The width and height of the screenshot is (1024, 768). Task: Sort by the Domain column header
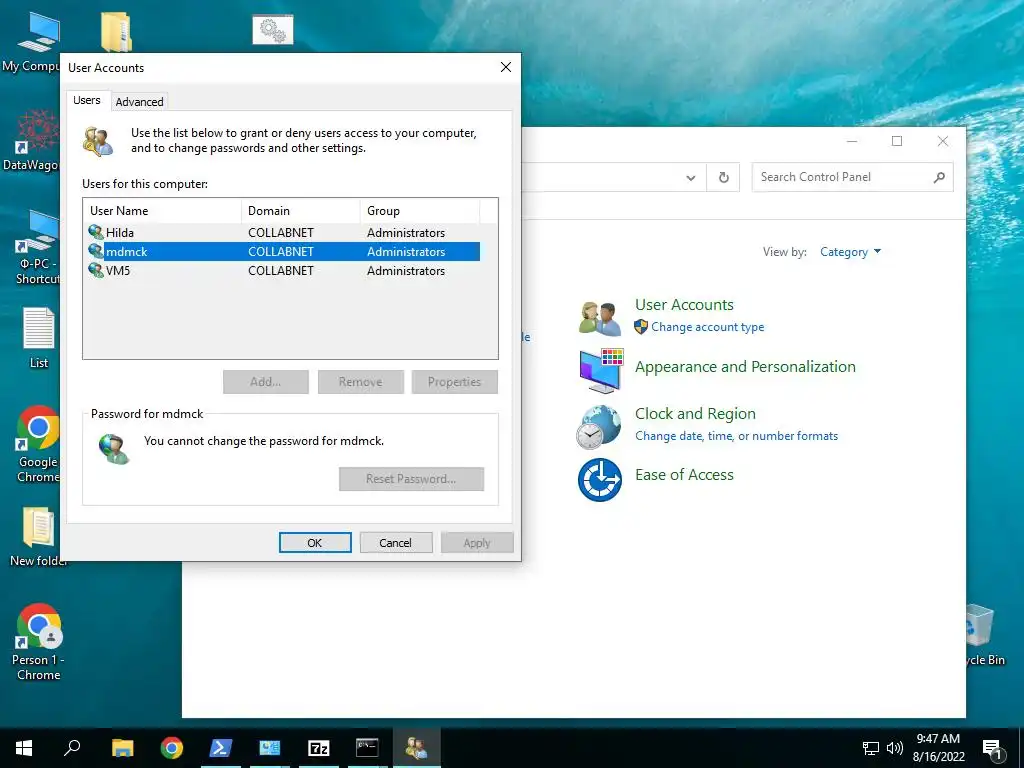300,211
